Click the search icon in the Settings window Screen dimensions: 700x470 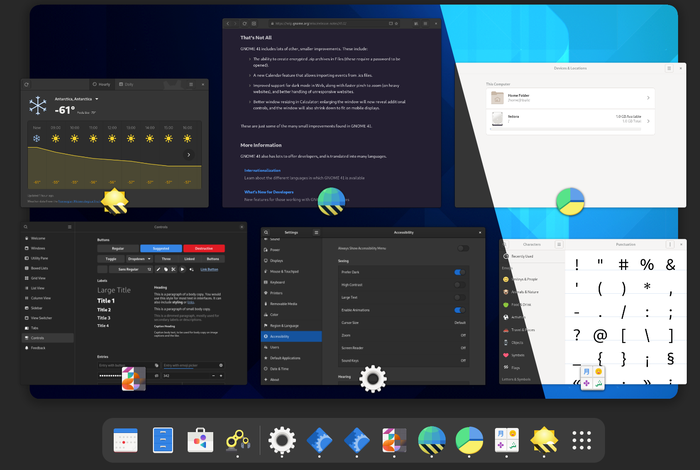(266, 233)
